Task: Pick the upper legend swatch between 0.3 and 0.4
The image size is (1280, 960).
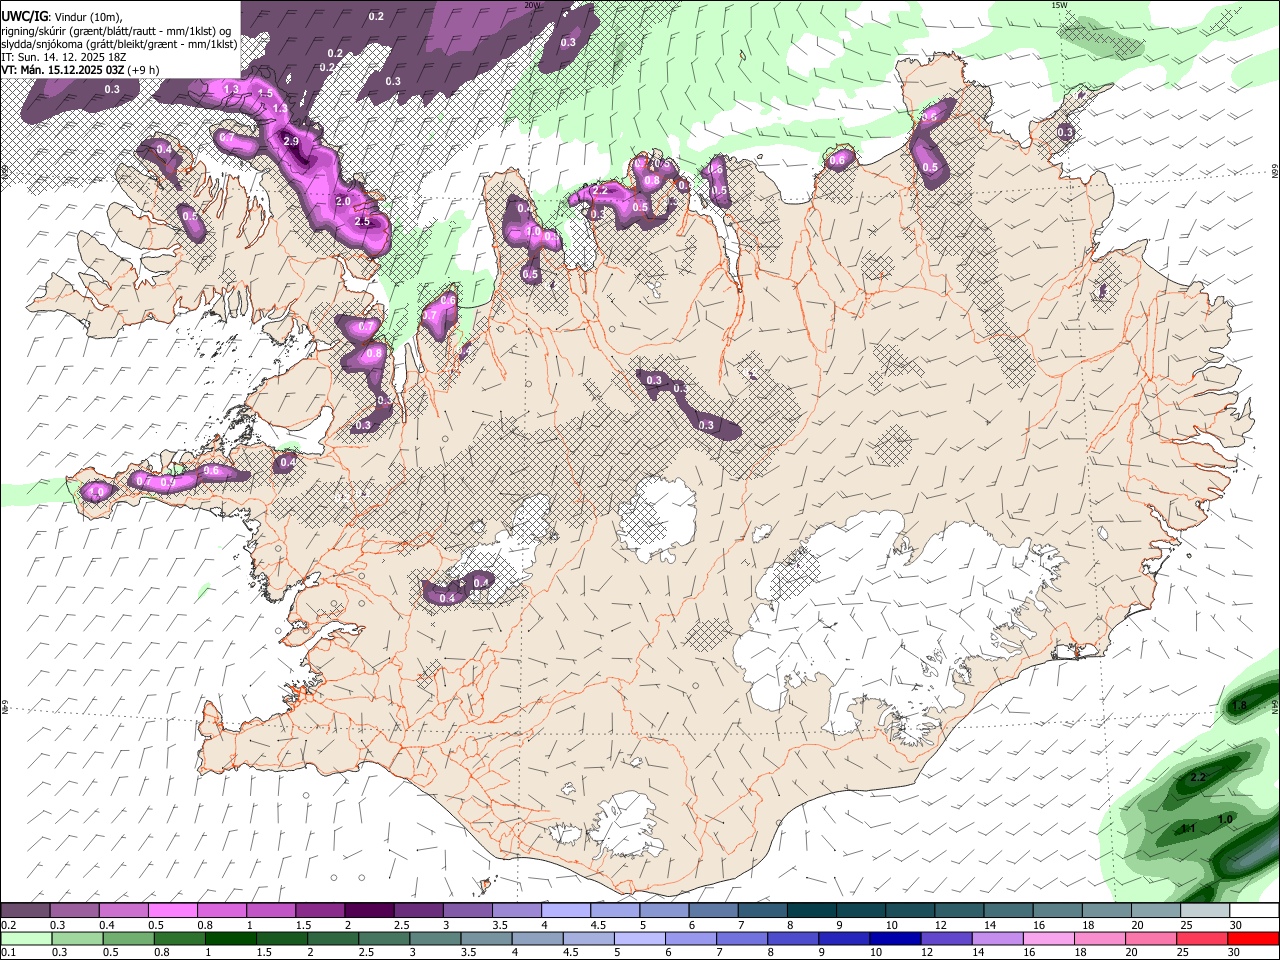Action: point(74,910)
